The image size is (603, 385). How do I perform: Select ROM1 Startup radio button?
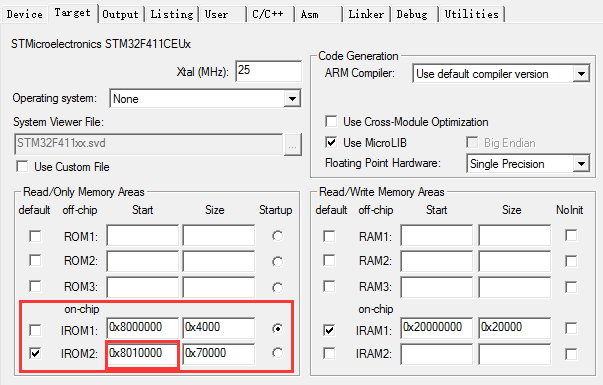pos(277,235)
